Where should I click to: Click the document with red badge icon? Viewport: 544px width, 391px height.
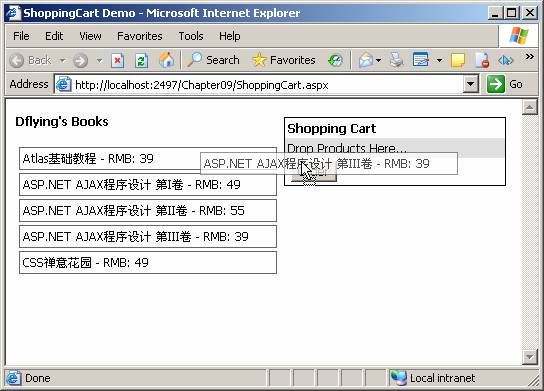tap(482, 60)
